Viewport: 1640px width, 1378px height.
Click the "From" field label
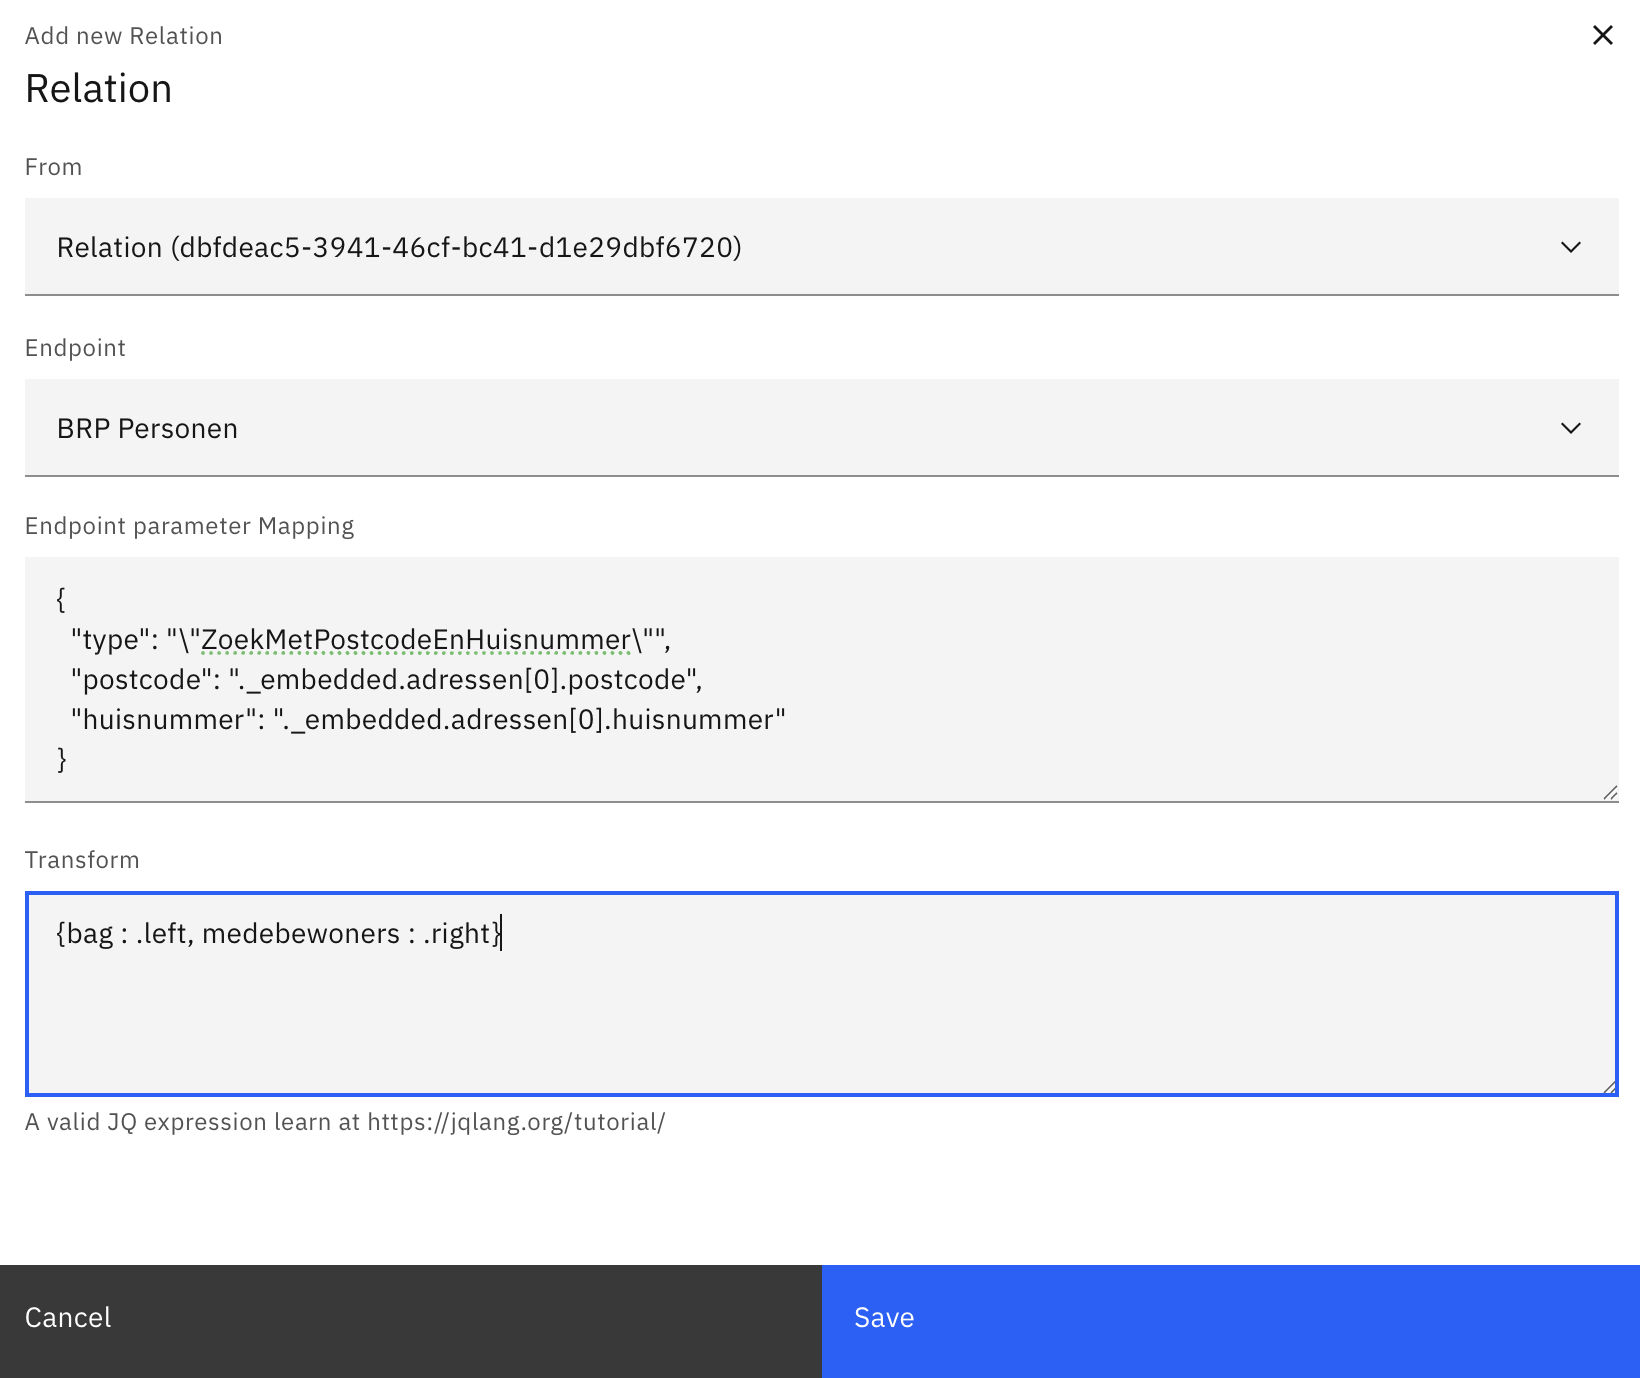(x=54, y=167)
